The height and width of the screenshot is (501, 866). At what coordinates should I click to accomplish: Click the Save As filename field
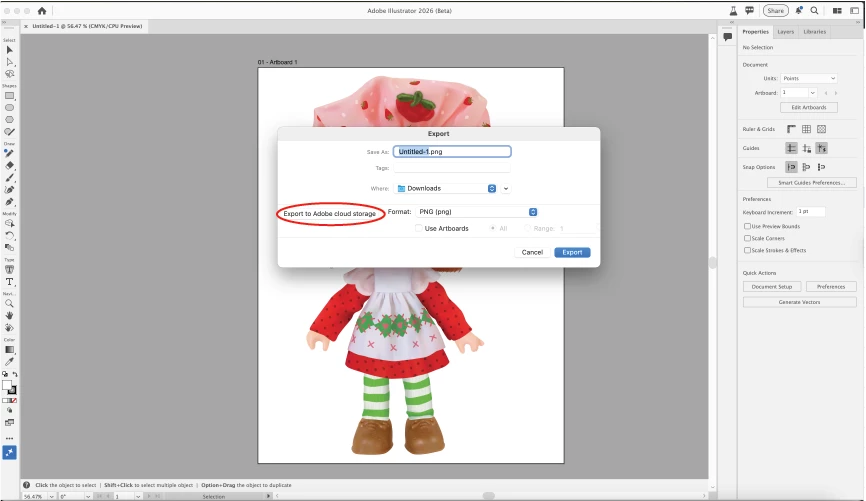(452, 151)
